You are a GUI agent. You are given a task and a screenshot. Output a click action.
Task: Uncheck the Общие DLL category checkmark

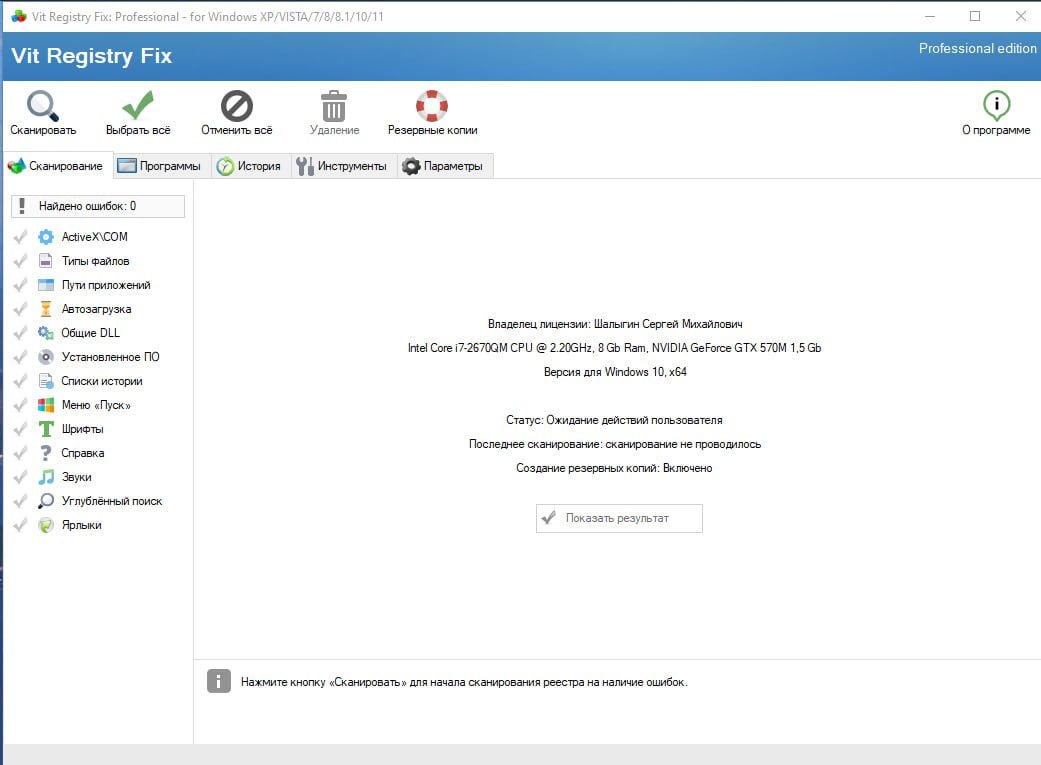[x=19, y=333]
